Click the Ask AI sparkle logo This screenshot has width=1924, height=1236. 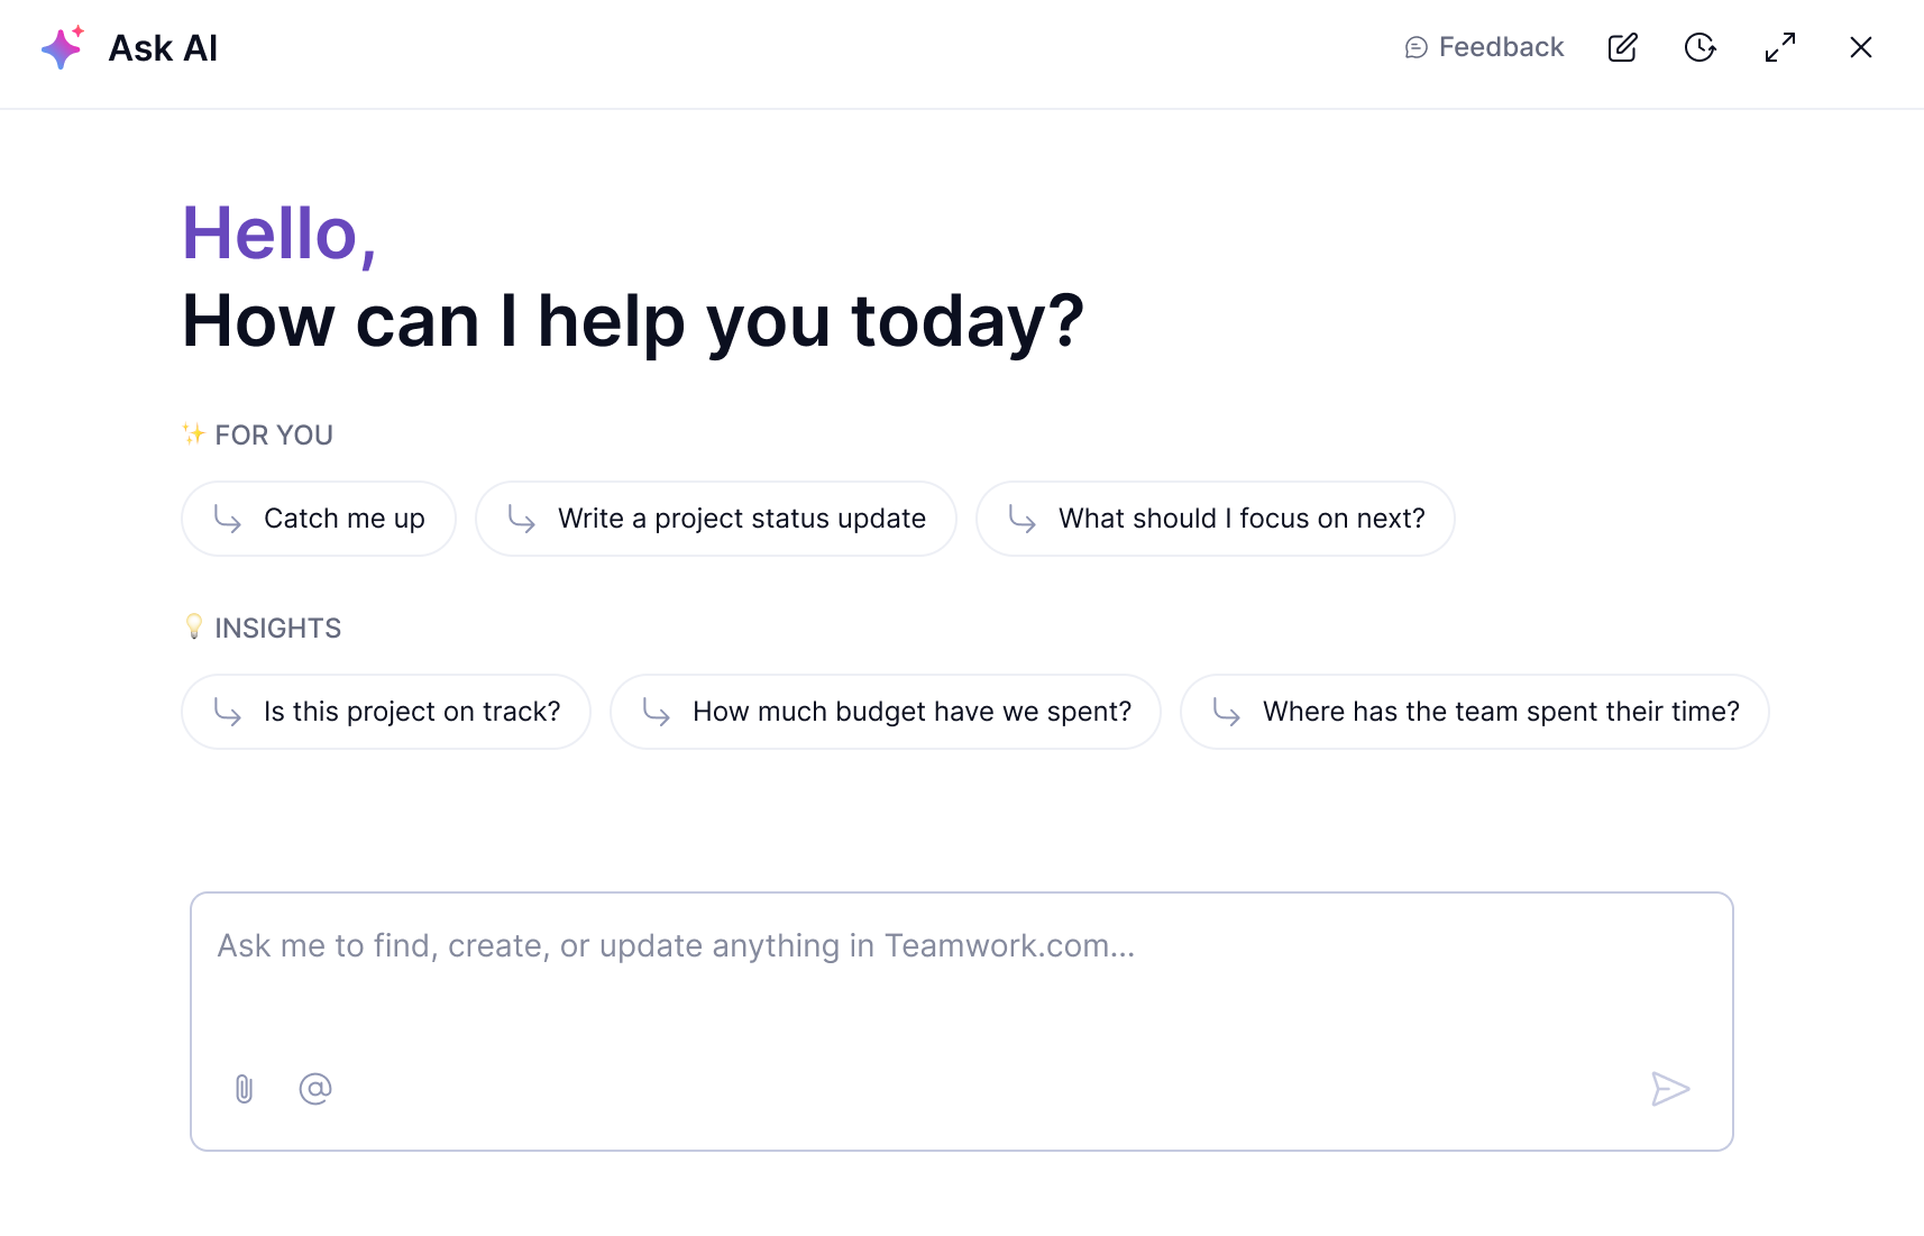coord(62,47)
